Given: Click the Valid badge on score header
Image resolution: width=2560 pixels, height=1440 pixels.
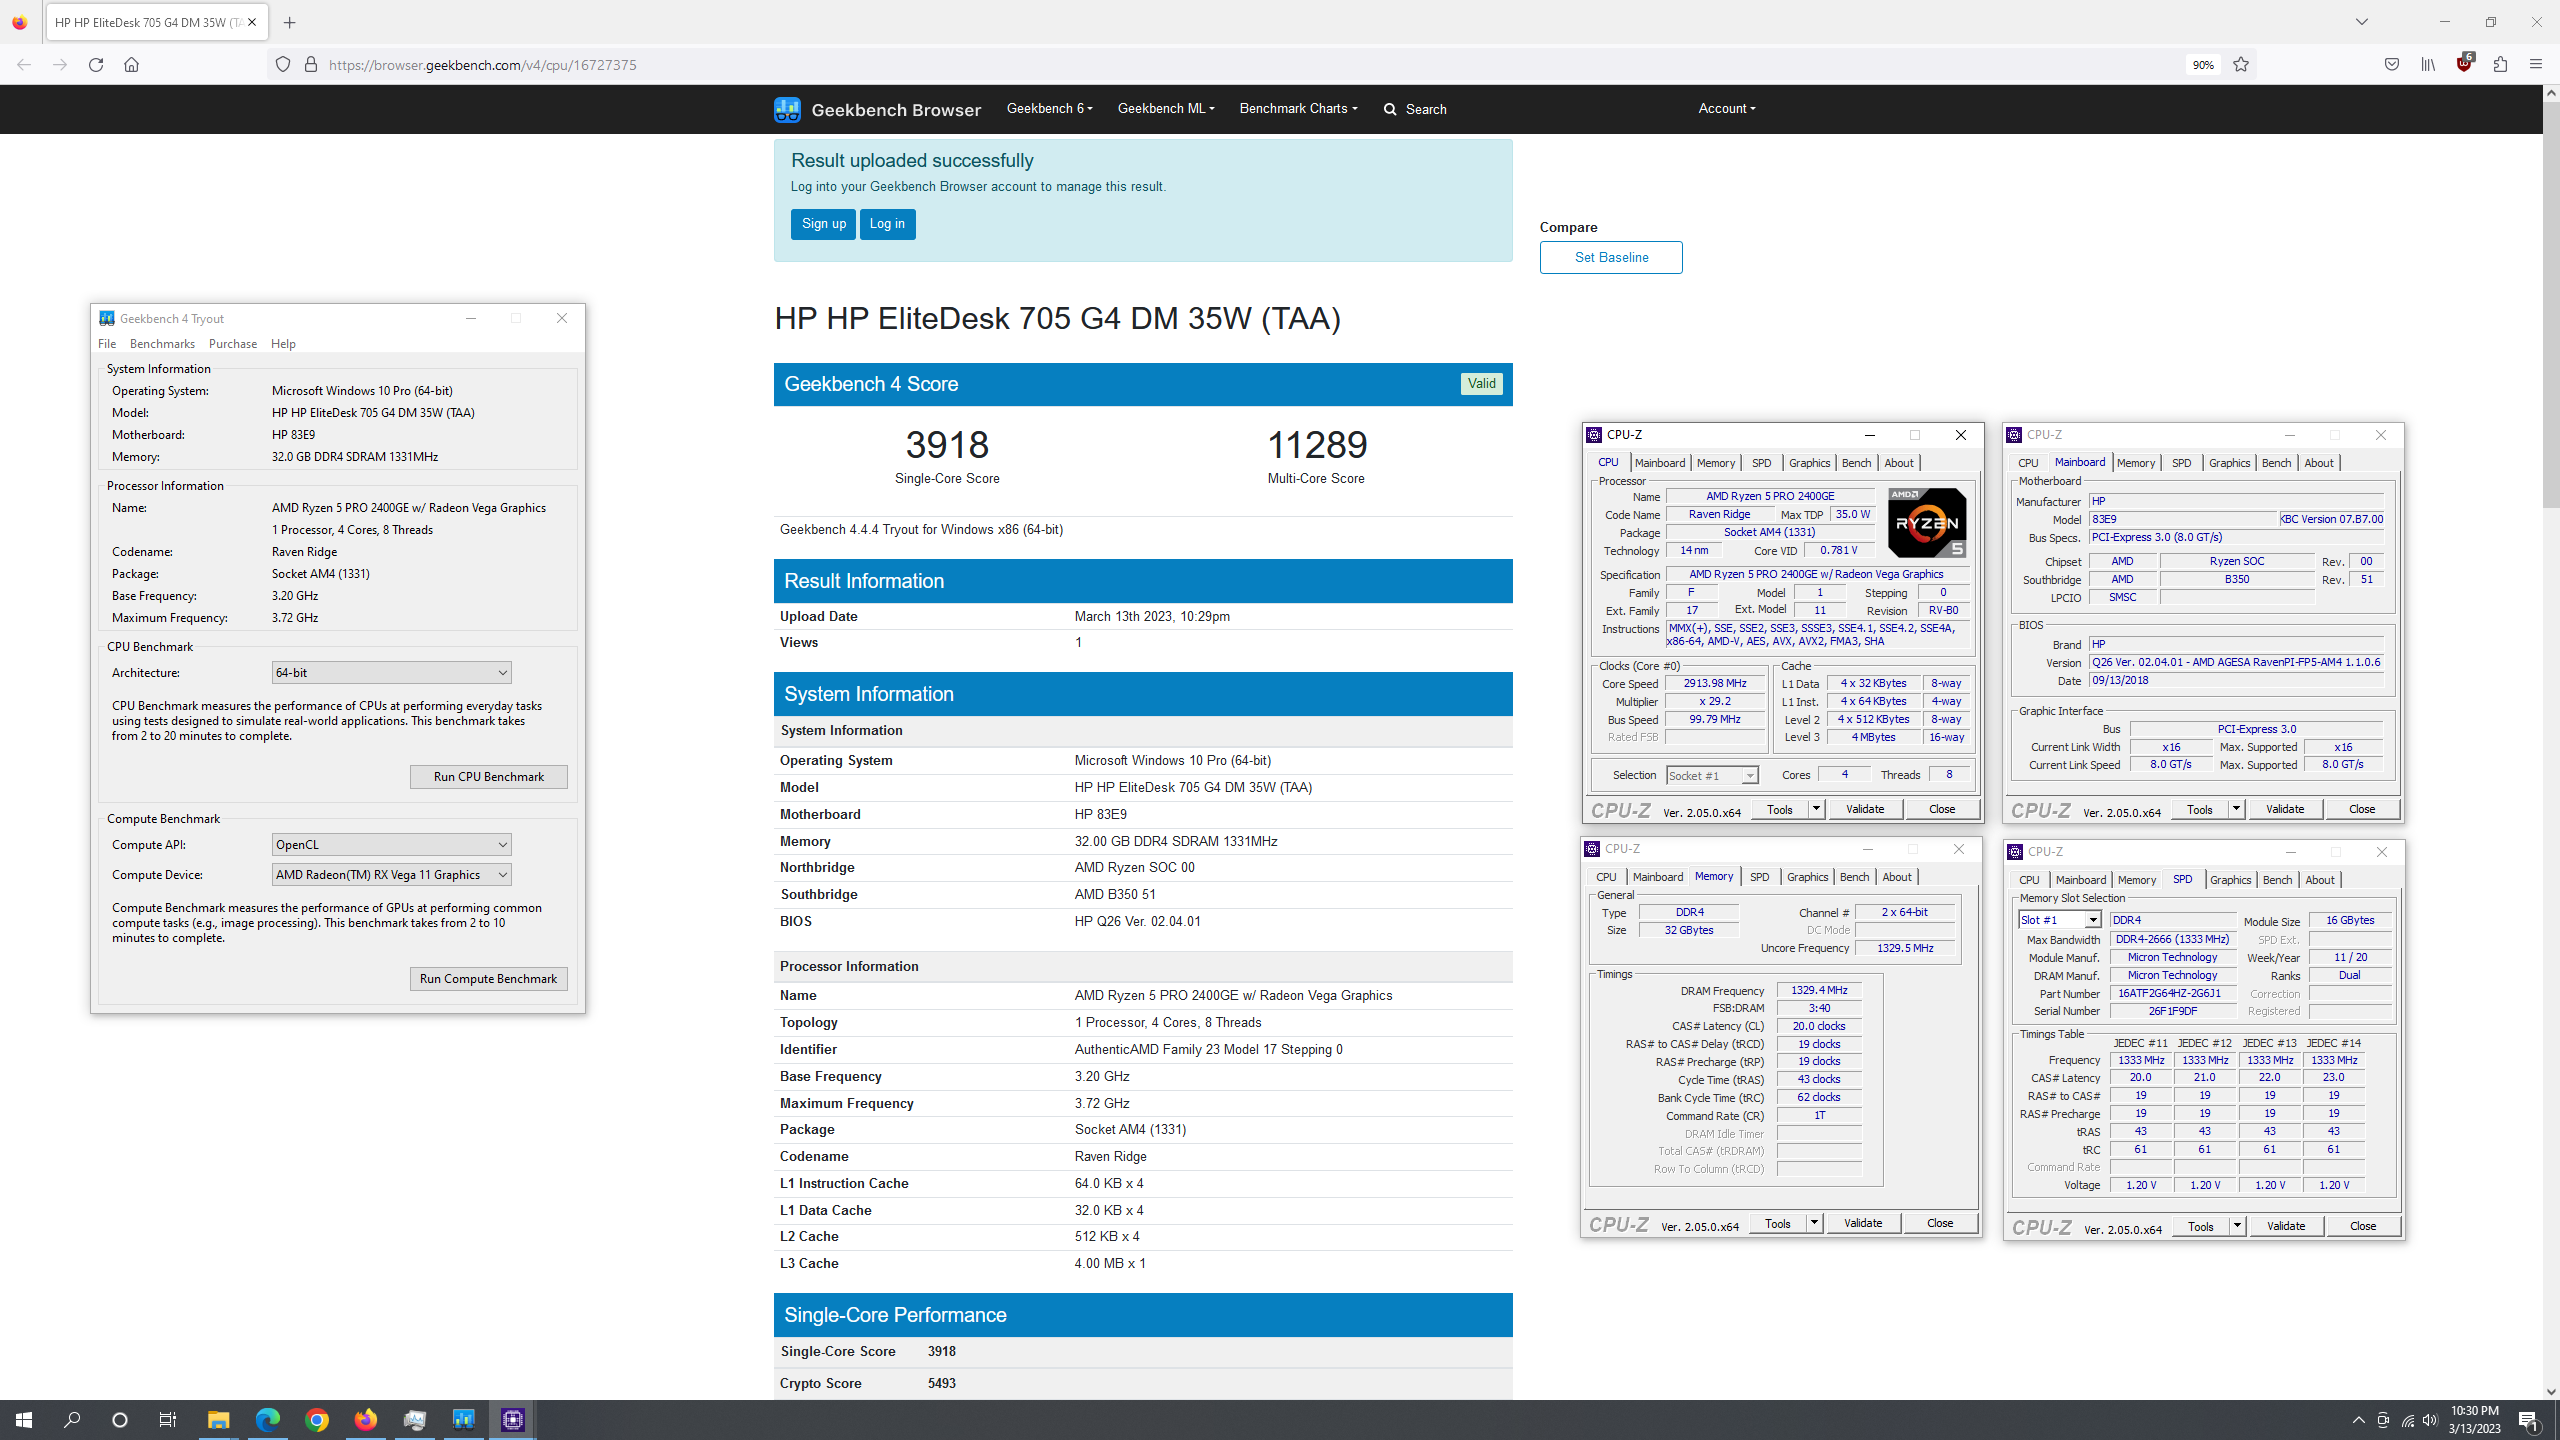Looking at the screenshot, I should [x=1482, y=384].
